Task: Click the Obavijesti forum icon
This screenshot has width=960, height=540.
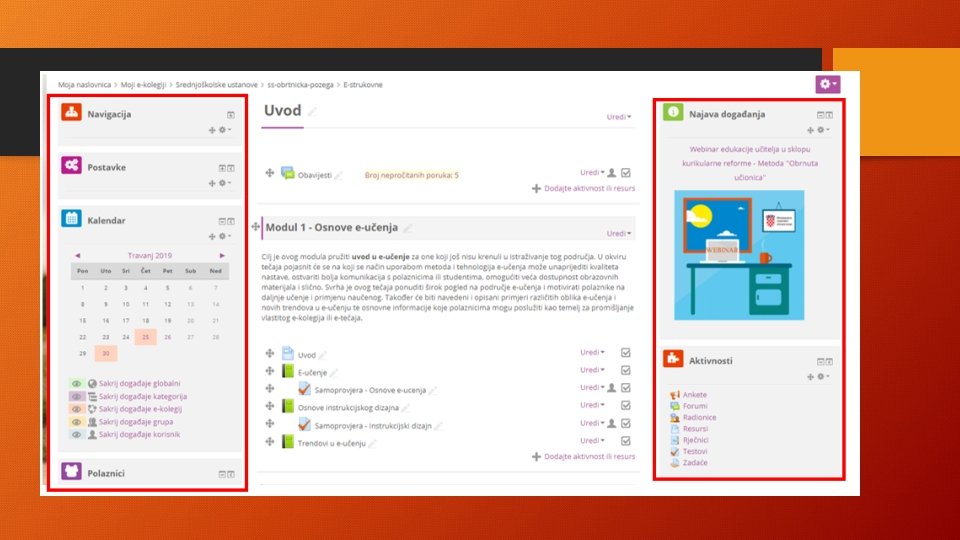Action: click(288, 173)
